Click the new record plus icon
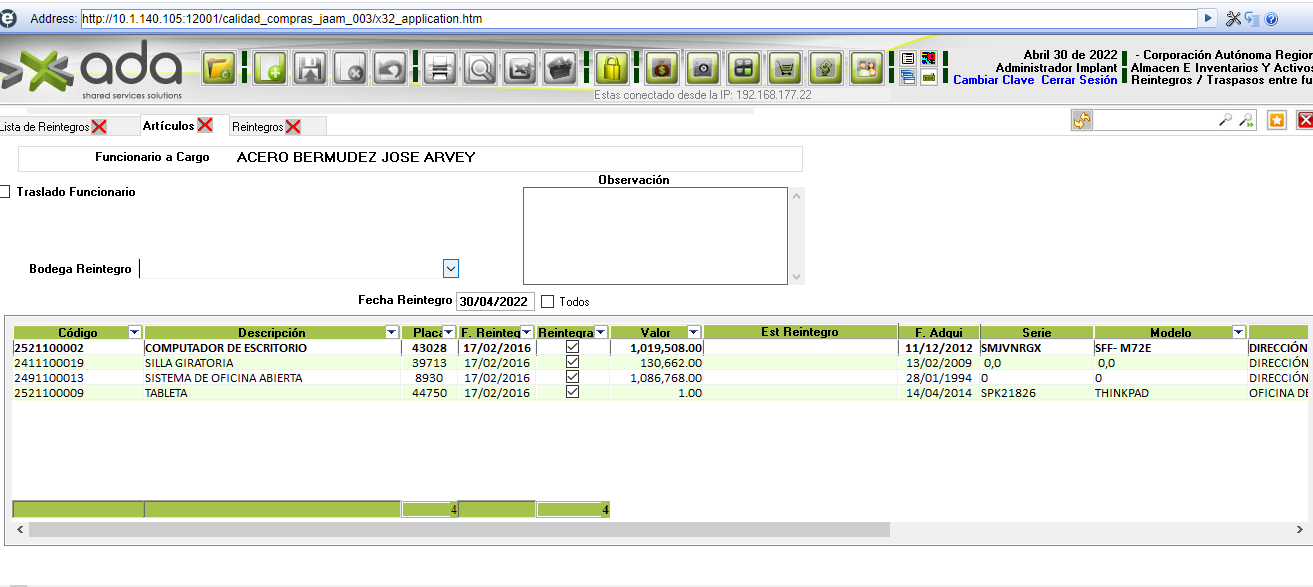Viewport: 1313px width, 587px height. coord(270,69)
